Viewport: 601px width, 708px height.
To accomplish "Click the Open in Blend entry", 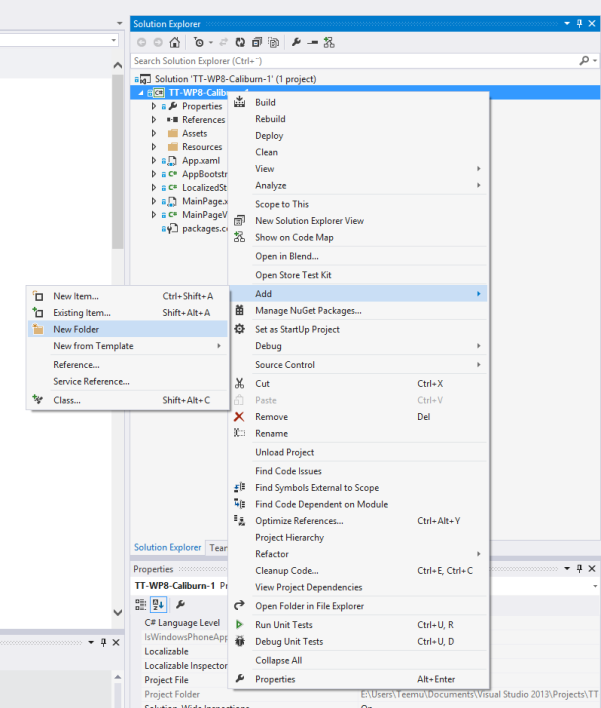I will 360,256.
